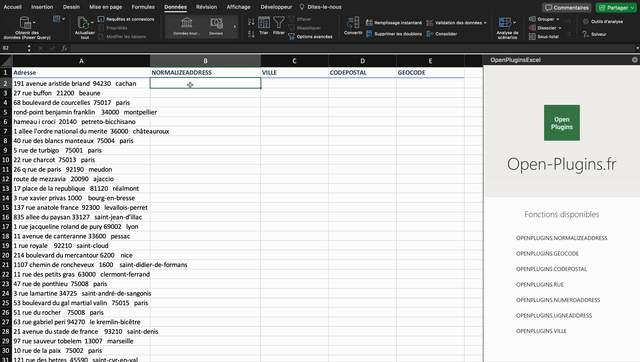Click OPENPLUGINS.NORMALIZEADDRESS function

coord(562,238)
